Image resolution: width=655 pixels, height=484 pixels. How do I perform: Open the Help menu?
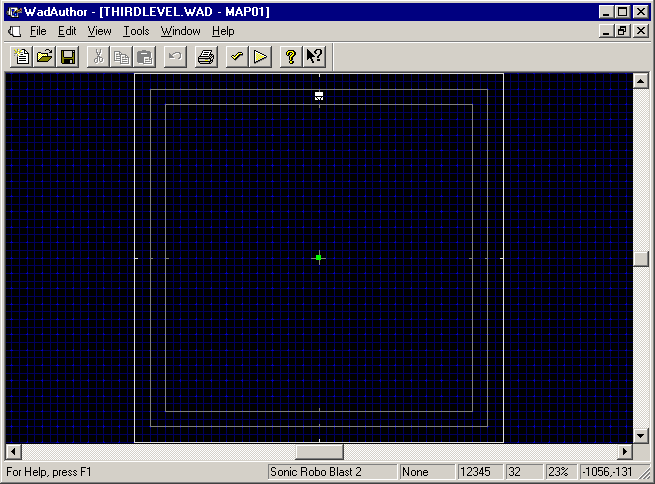[x=223, y=31]
